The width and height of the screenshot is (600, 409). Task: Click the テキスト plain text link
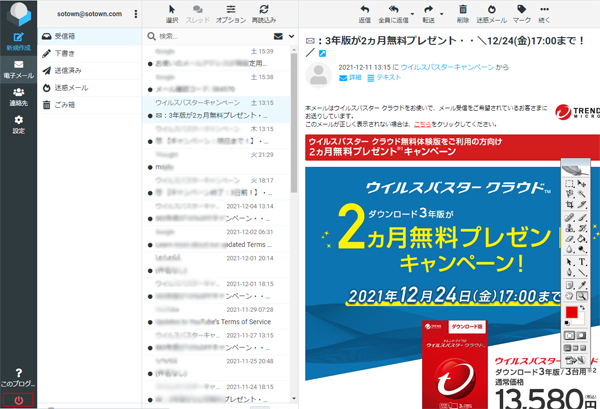(x=384, y=78)
